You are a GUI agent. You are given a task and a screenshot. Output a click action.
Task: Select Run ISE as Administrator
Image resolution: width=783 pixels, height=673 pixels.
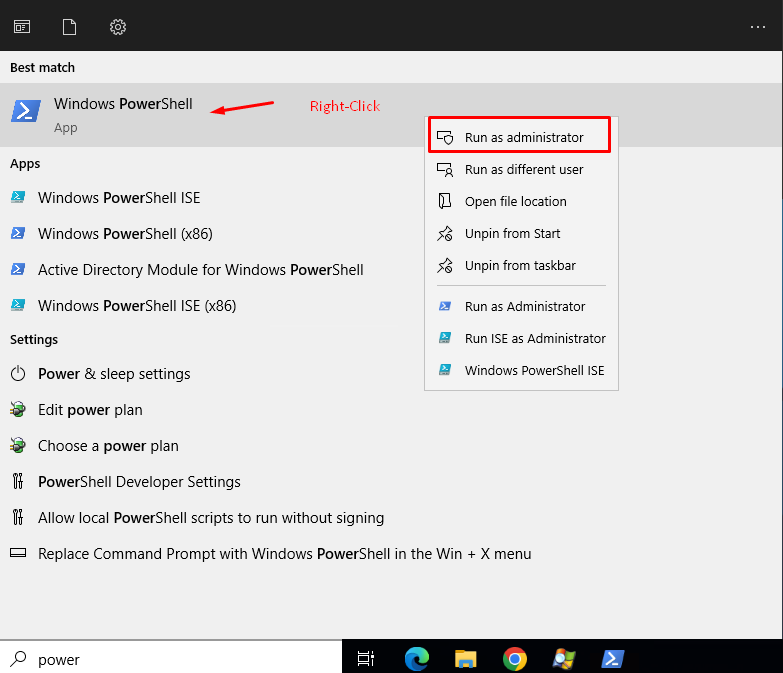click(535, 338)
